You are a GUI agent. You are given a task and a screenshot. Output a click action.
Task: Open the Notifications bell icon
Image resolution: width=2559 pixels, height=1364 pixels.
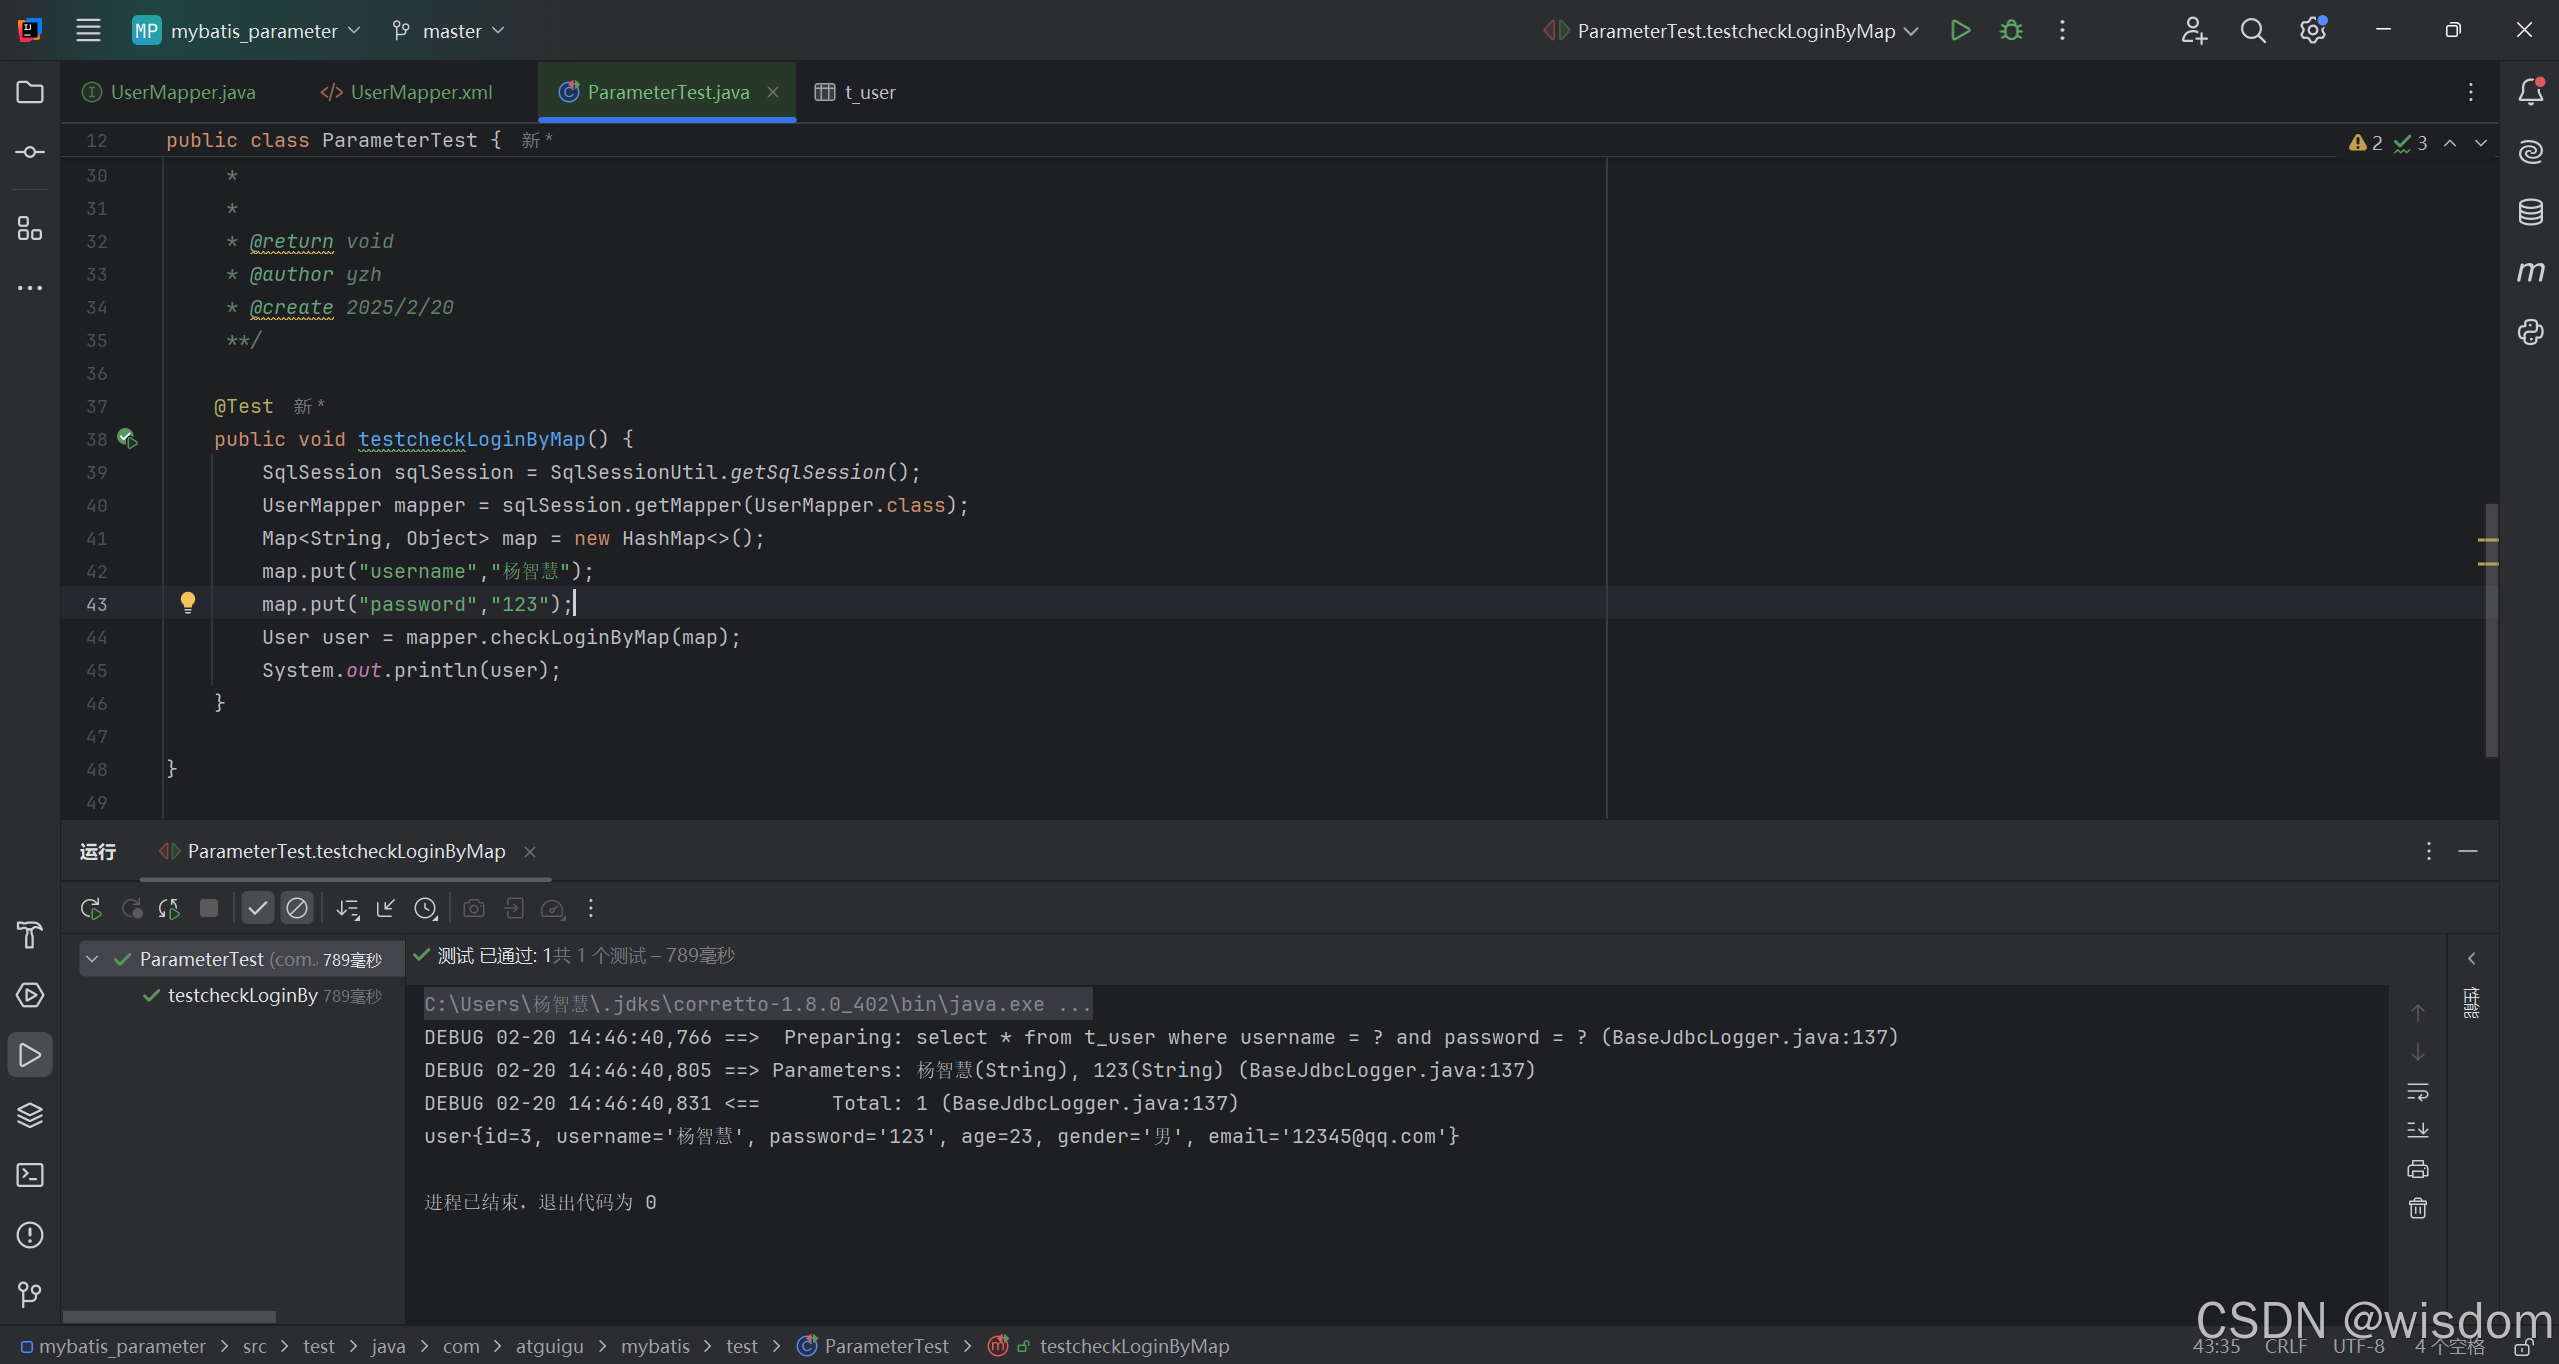pyautogui.click(x=2530, y=92)
